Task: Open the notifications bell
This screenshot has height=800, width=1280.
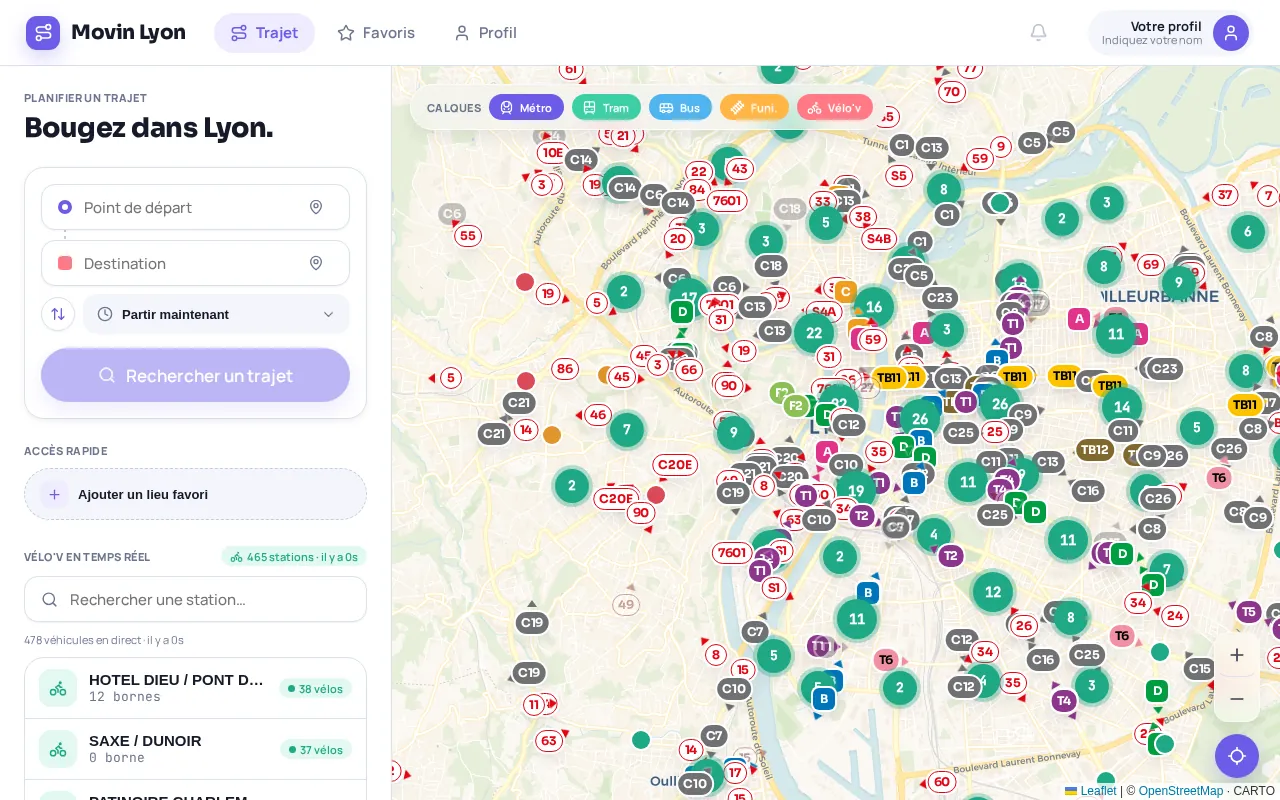Action: pyautogui.click(x=1039, y=33)
